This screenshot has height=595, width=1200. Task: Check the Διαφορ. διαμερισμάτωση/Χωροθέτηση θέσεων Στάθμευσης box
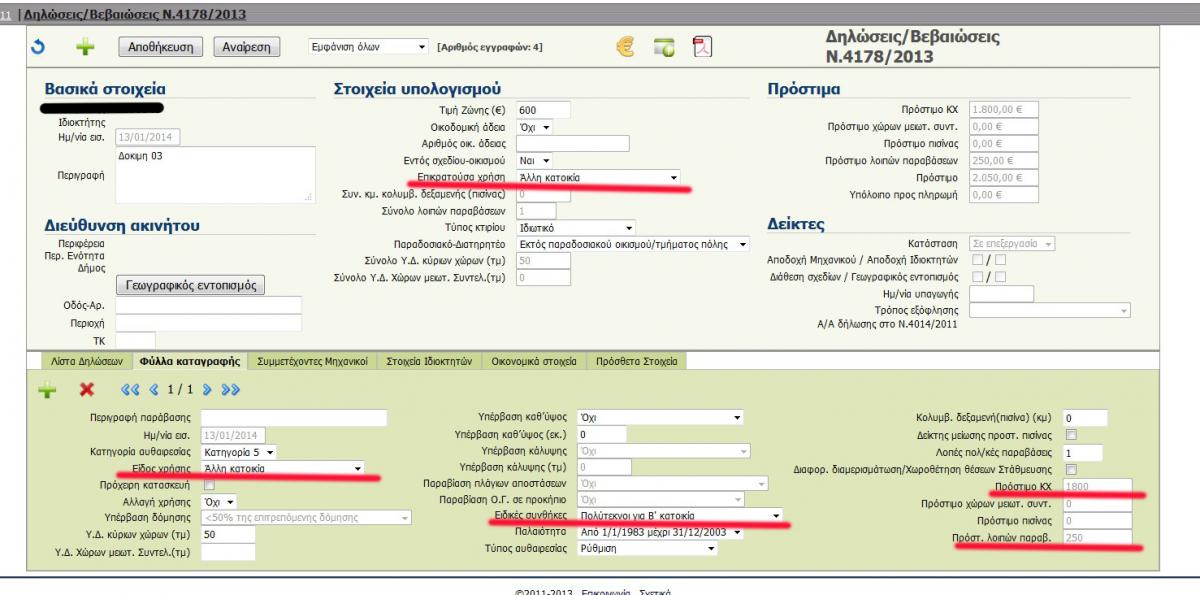pyautogui.click(x=1071, y=469)
